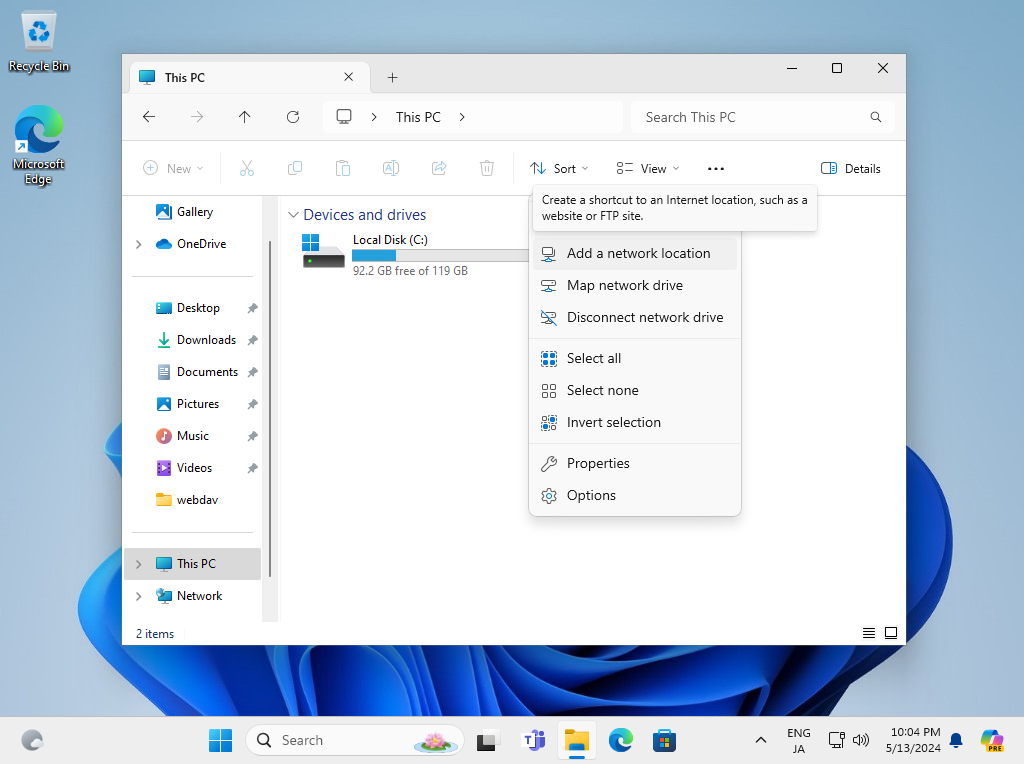Expand This PC tree node
The image size is (1024, 764).
click(138, 564)
